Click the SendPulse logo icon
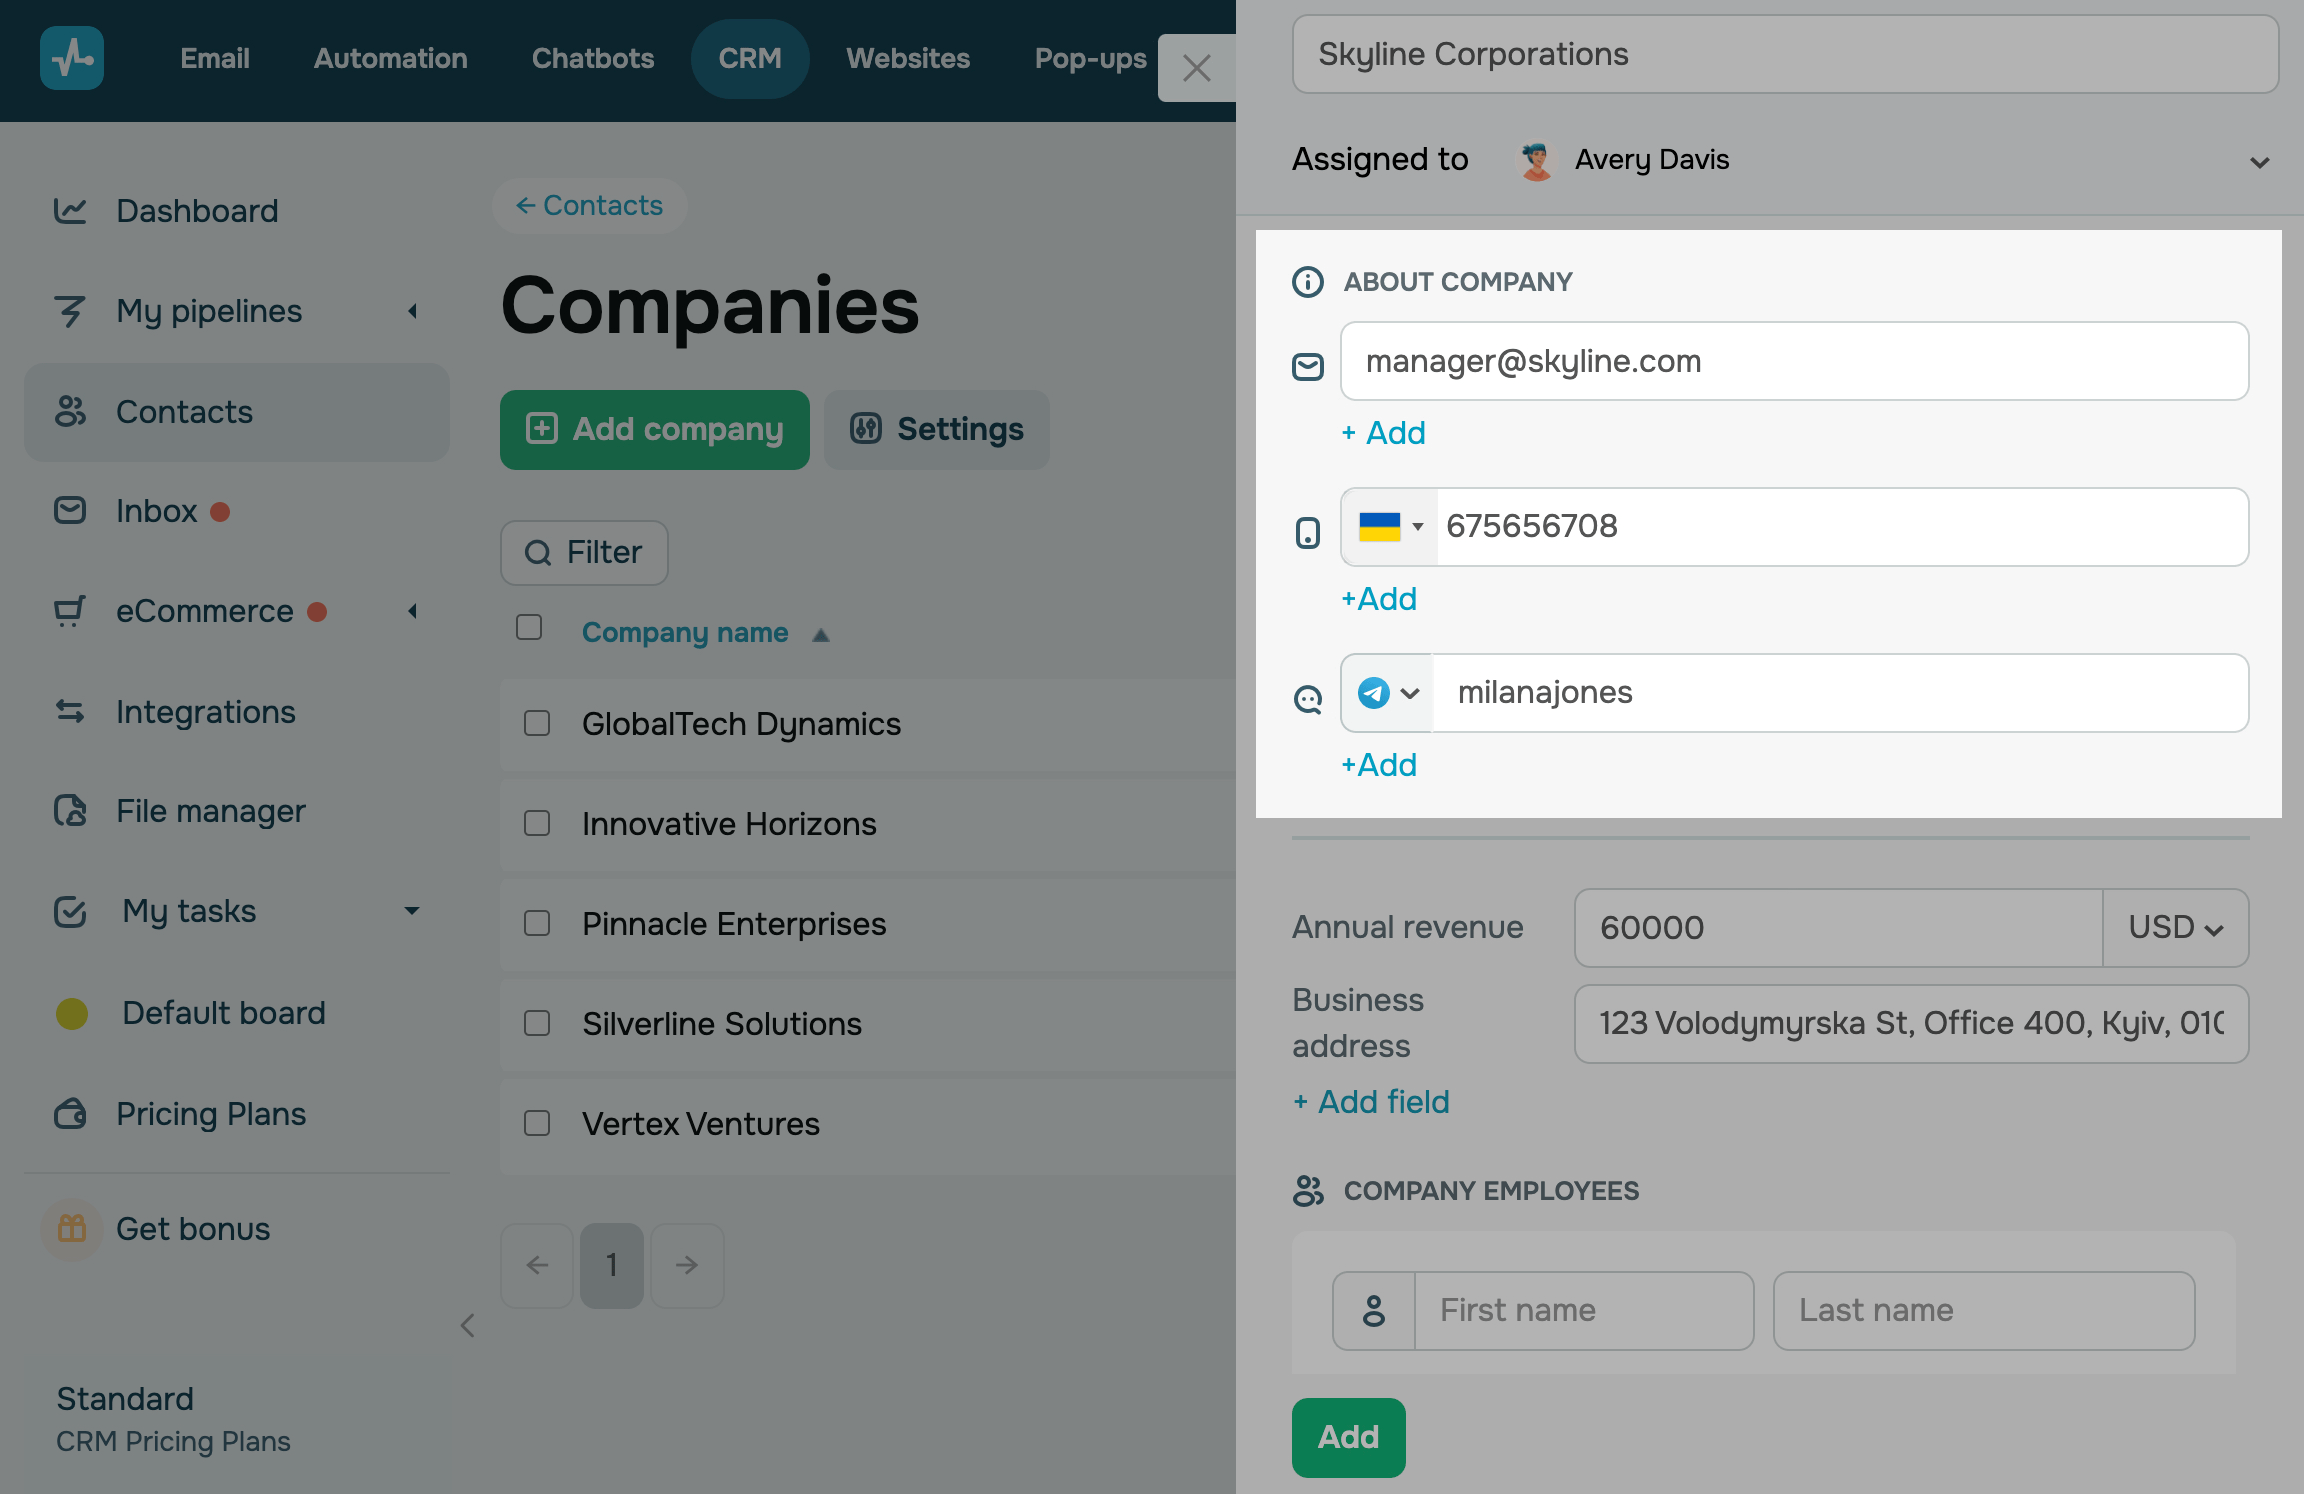This screenshot has height=1494, width=2304. pyautogui.click(x=72, y=58)
